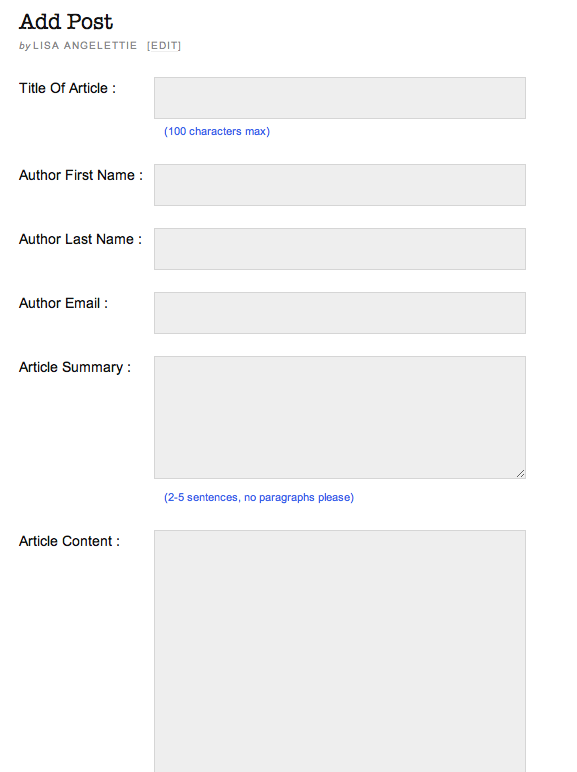Click the Lisa Angelettie author name
Image resolution: width=577 pixels, height=772 pixels.
[x=85, y=46]
